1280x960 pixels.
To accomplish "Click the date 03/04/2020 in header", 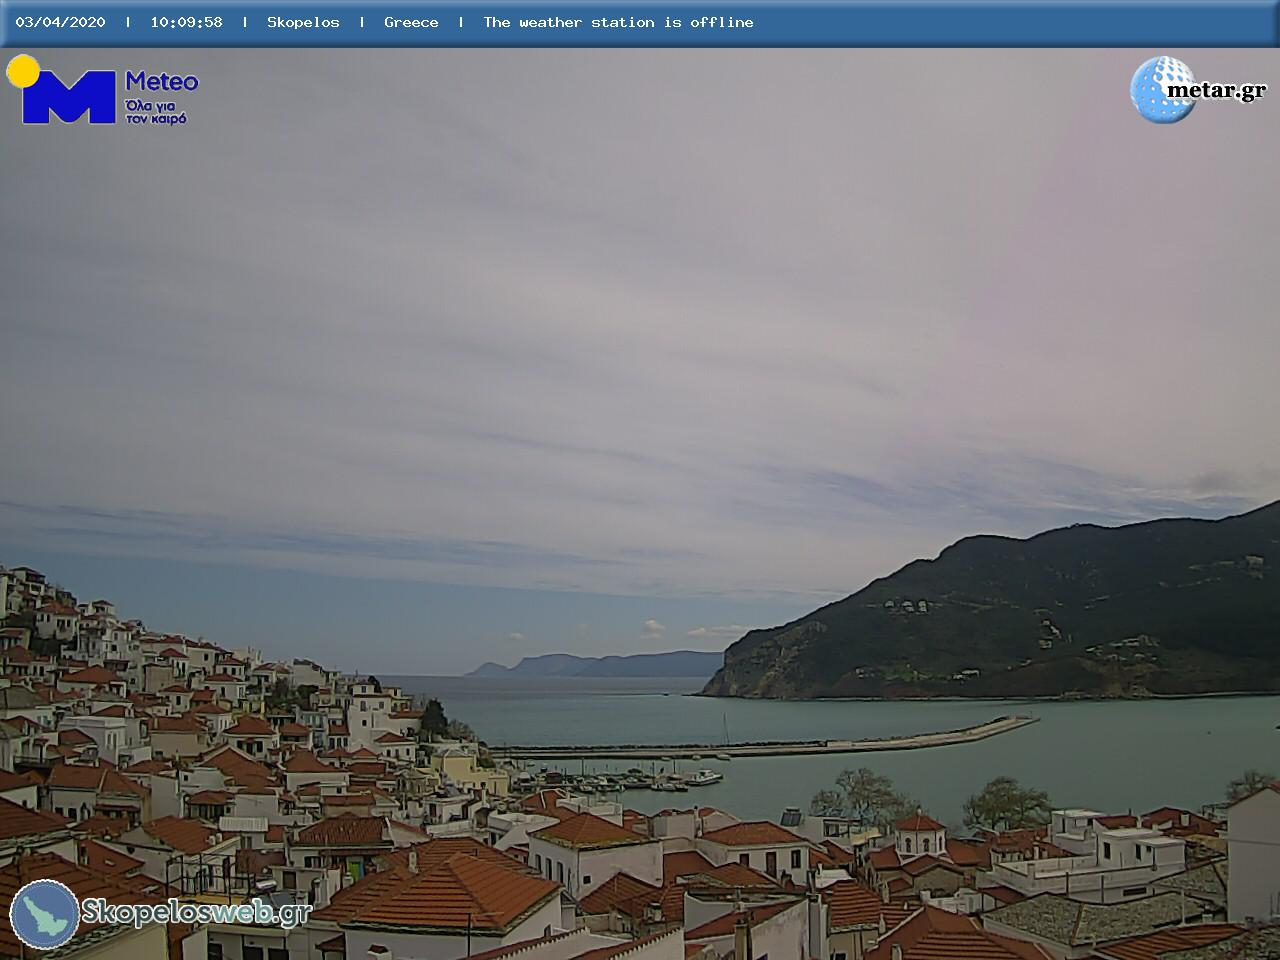I will tap(60, 22).
